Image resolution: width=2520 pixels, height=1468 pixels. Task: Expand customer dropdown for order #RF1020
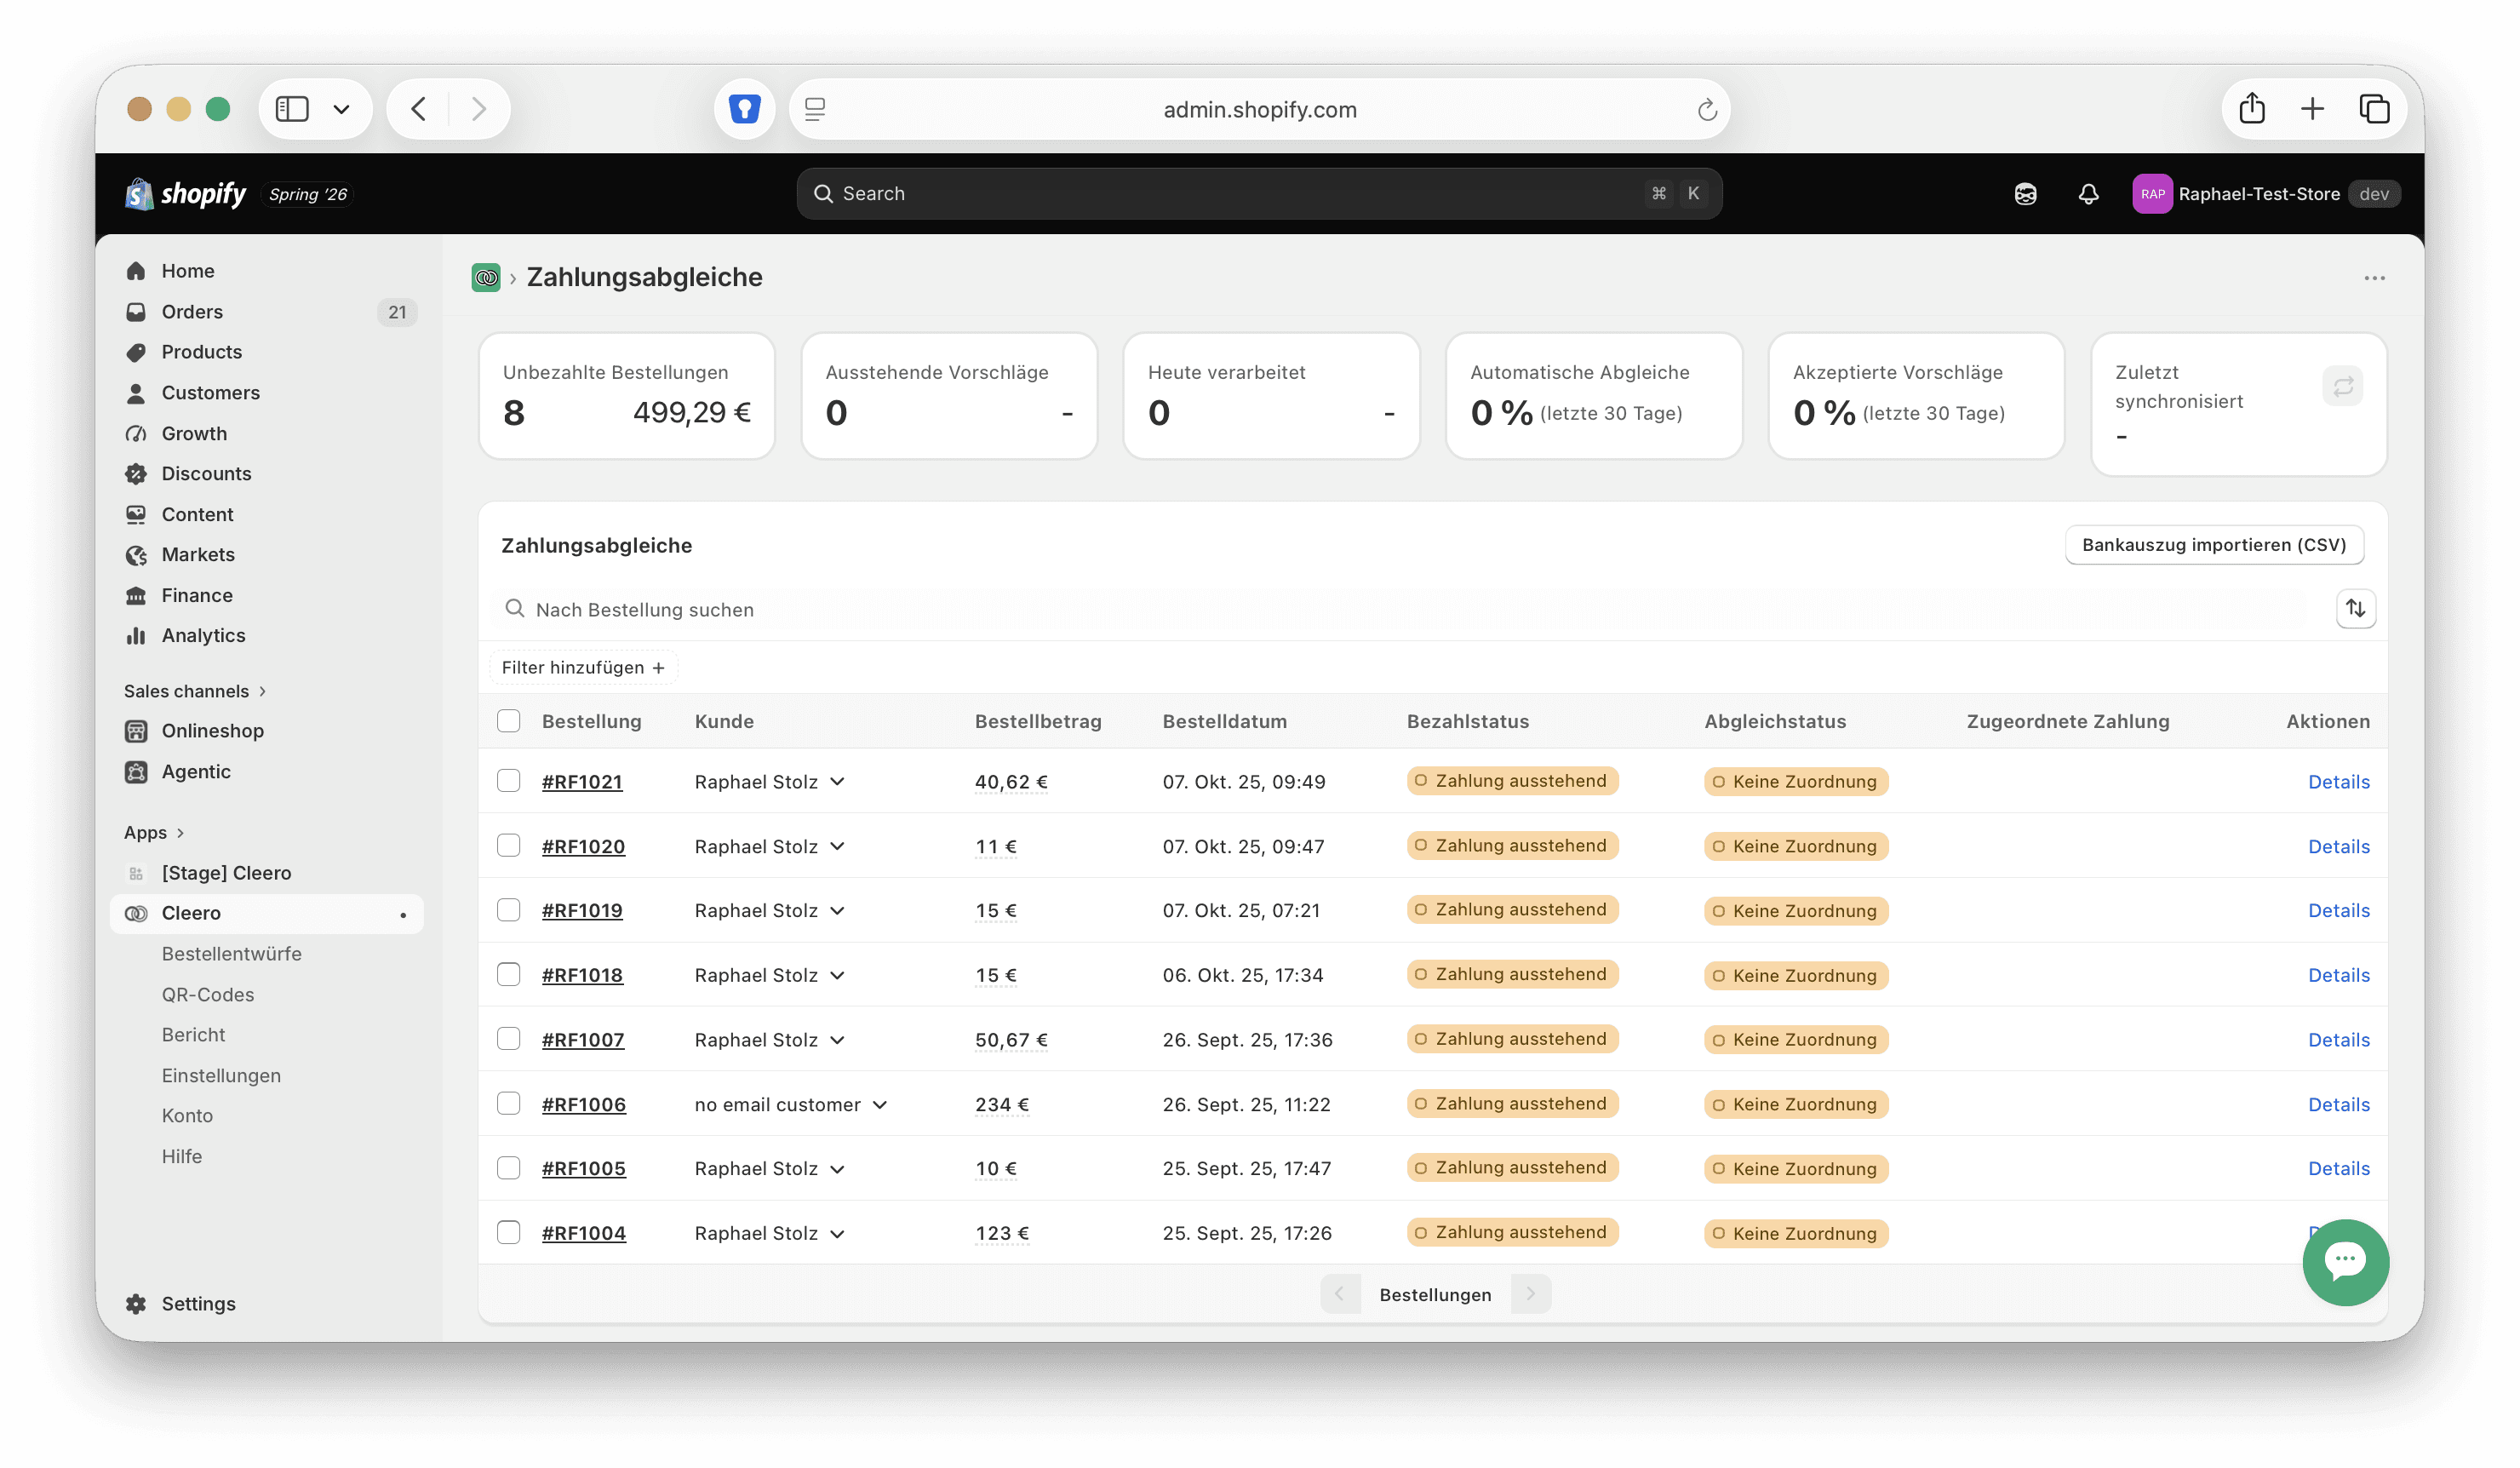click(x=837, y=846)
